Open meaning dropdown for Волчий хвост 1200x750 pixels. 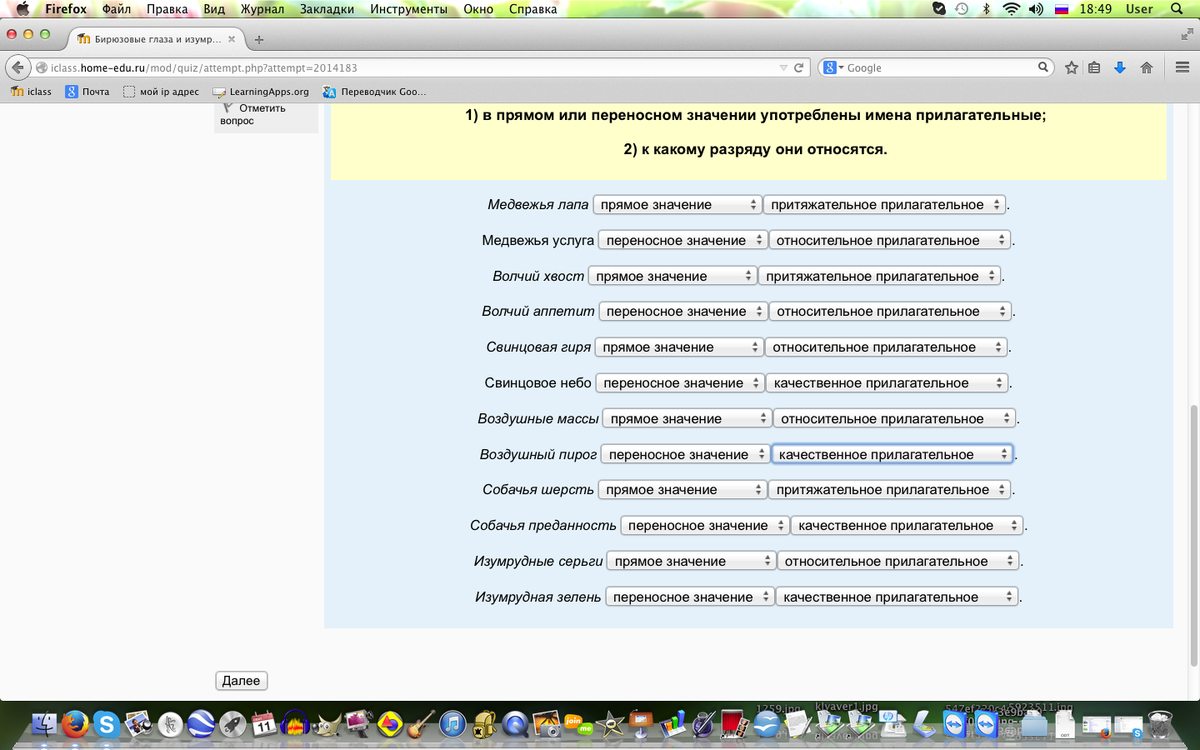pyautogui.click(x=672, y=276)
